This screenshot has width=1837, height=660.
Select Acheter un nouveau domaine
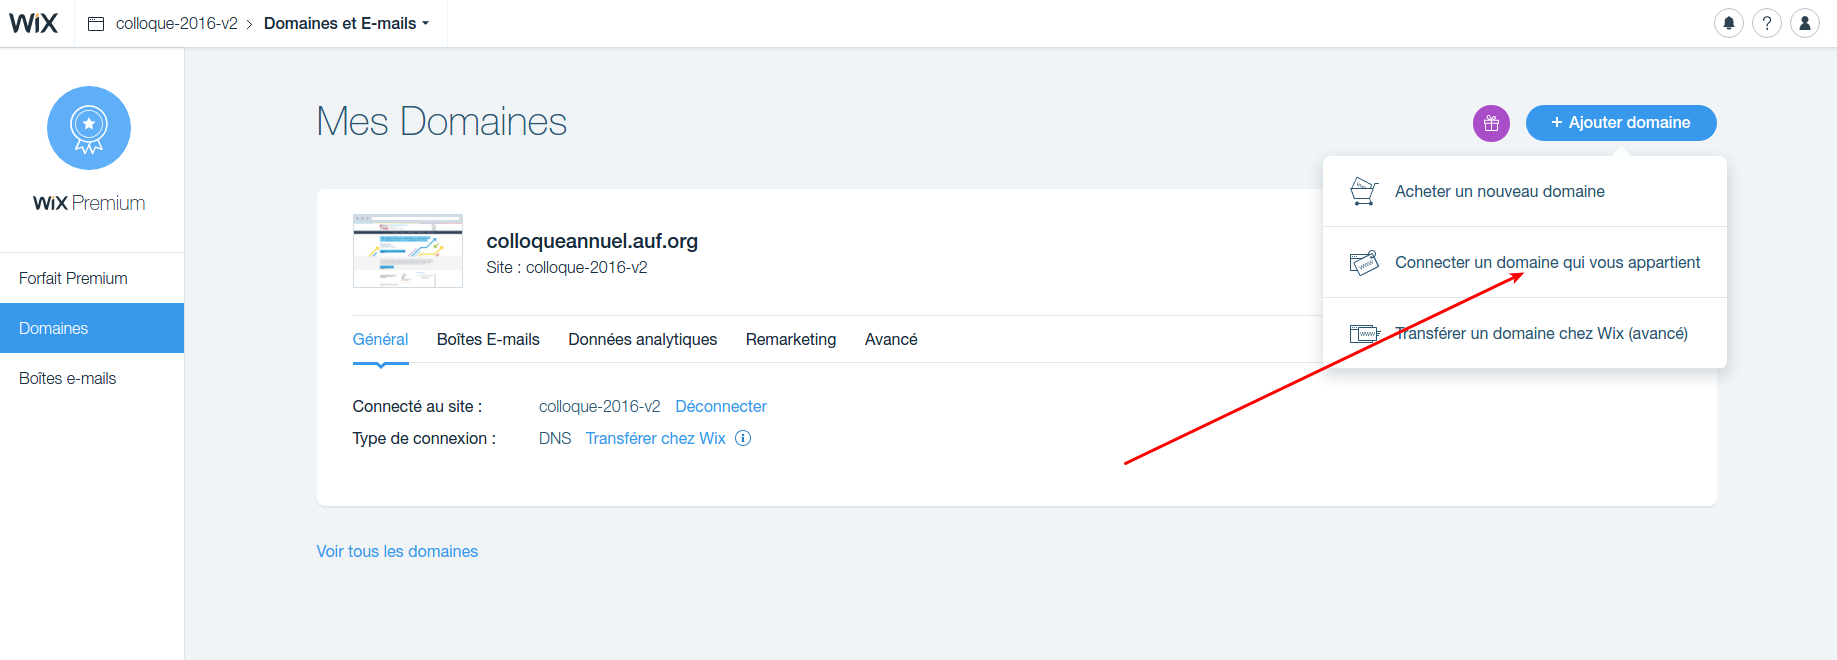click(x=1525, y=191)
